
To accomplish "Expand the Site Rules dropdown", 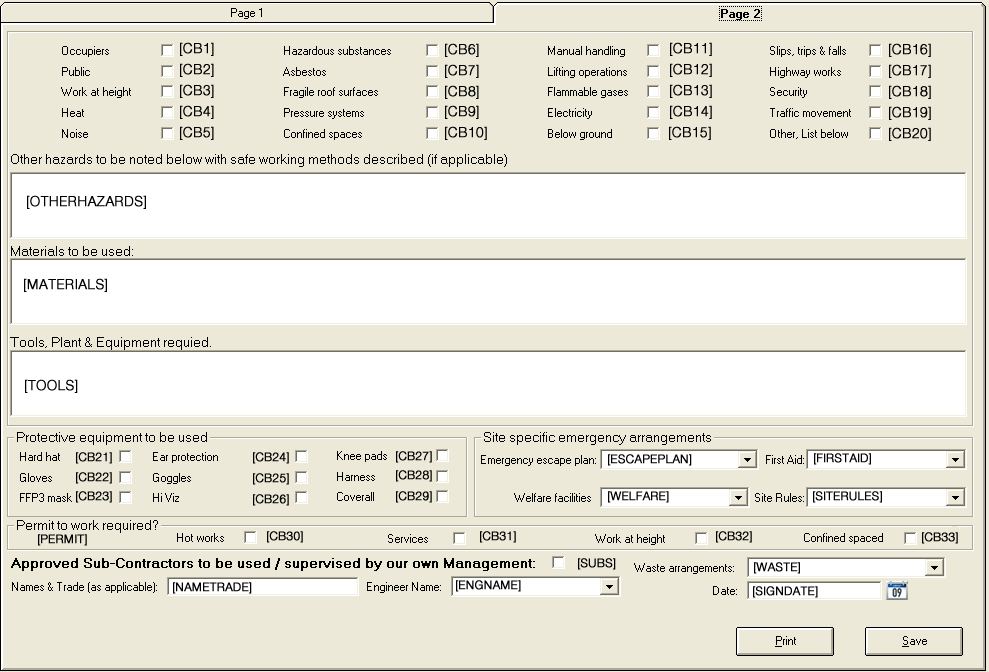I will [x=955, y=498].
